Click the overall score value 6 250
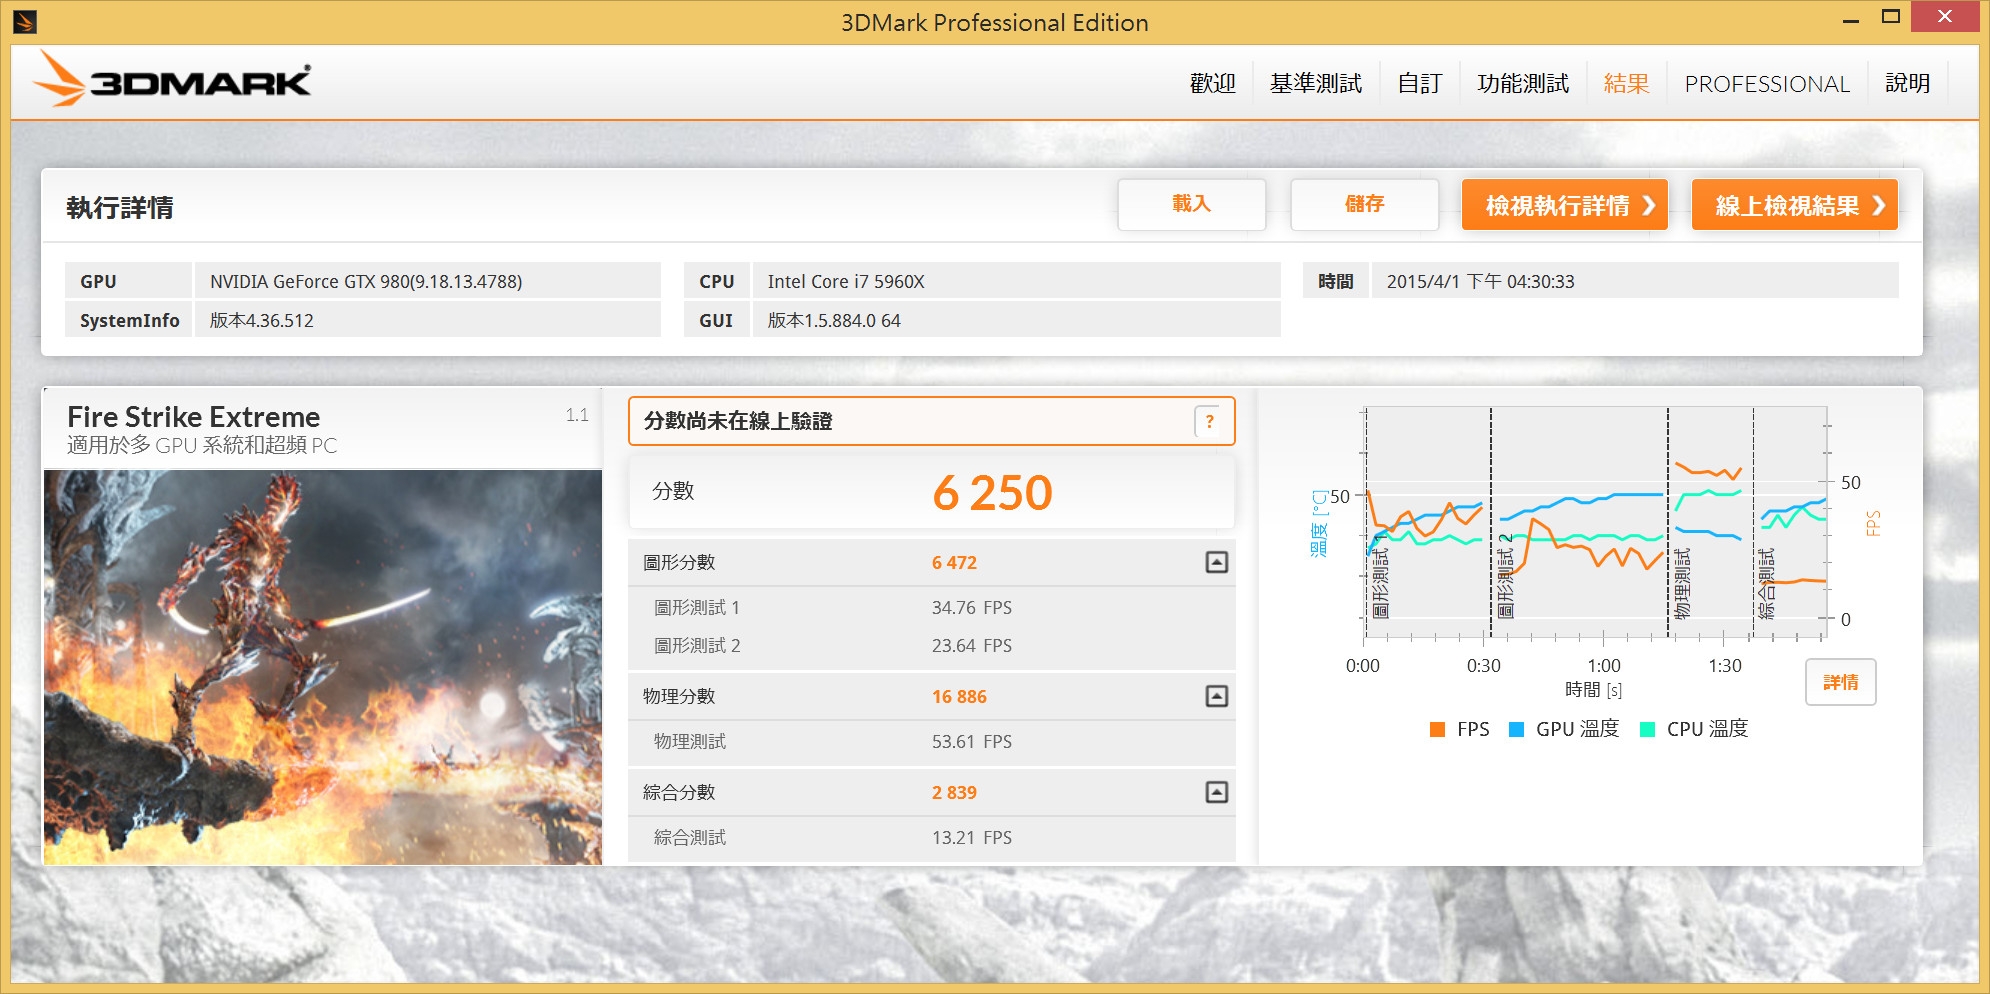 (x=992, y=493)
